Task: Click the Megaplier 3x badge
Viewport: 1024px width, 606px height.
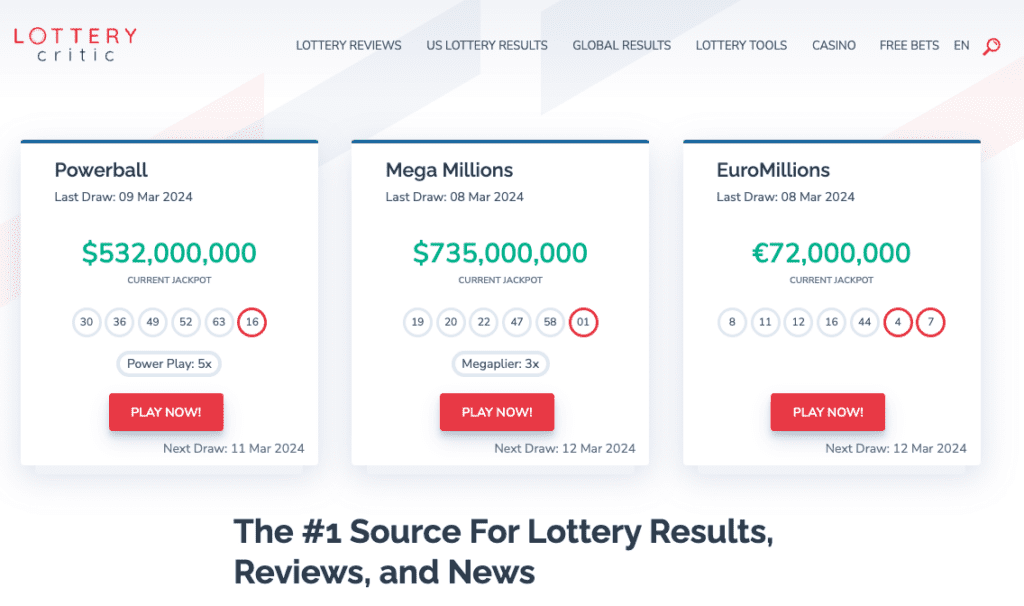Action: click(x=500, y=364)
